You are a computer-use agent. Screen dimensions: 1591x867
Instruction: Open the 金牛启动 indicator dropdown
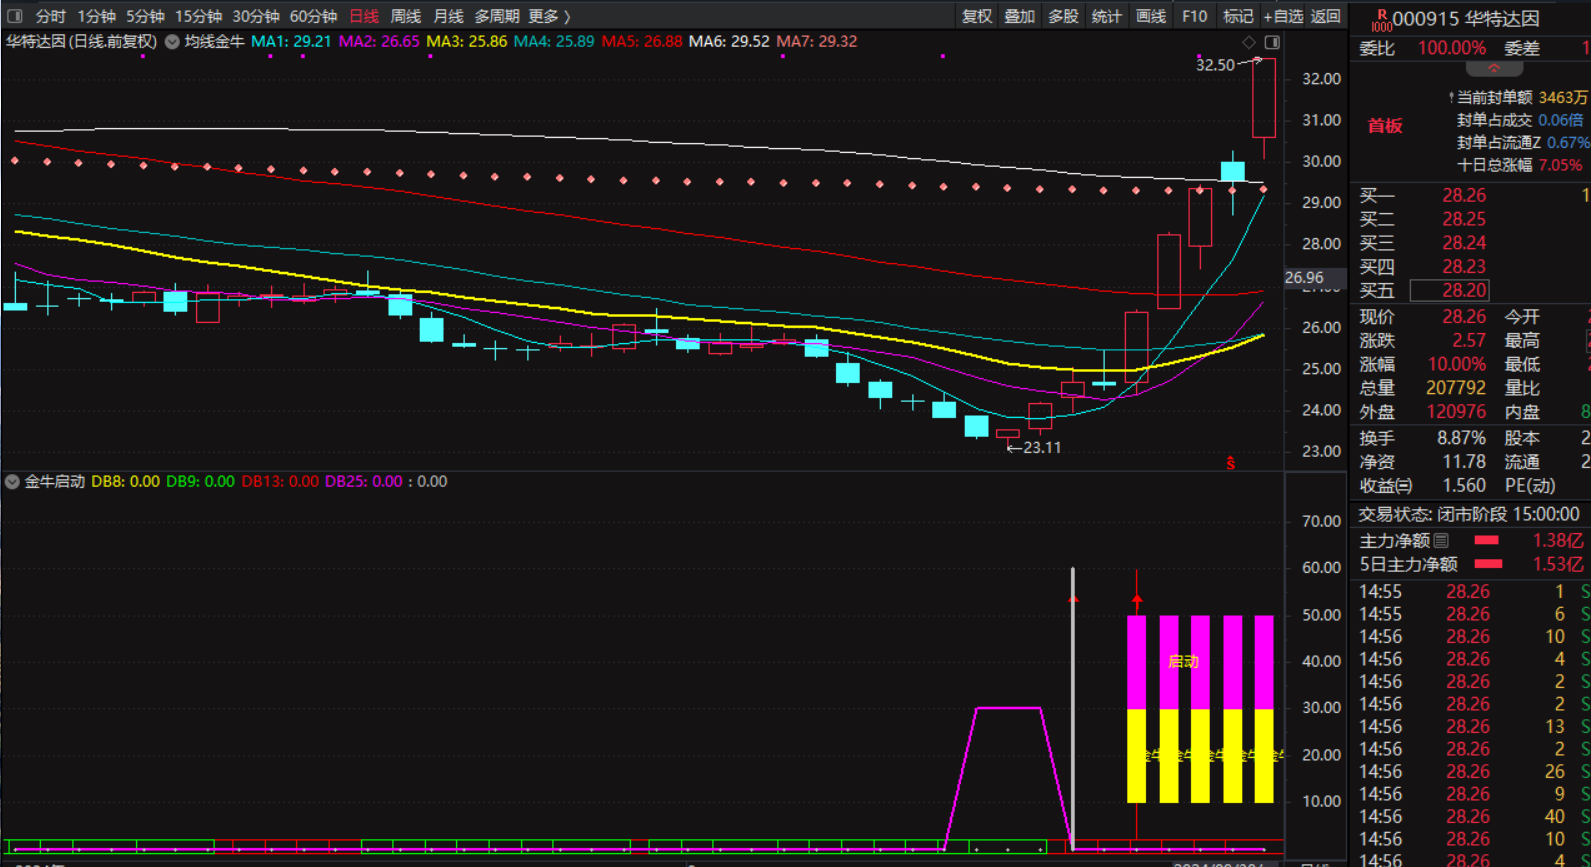[x=12, y=482]
